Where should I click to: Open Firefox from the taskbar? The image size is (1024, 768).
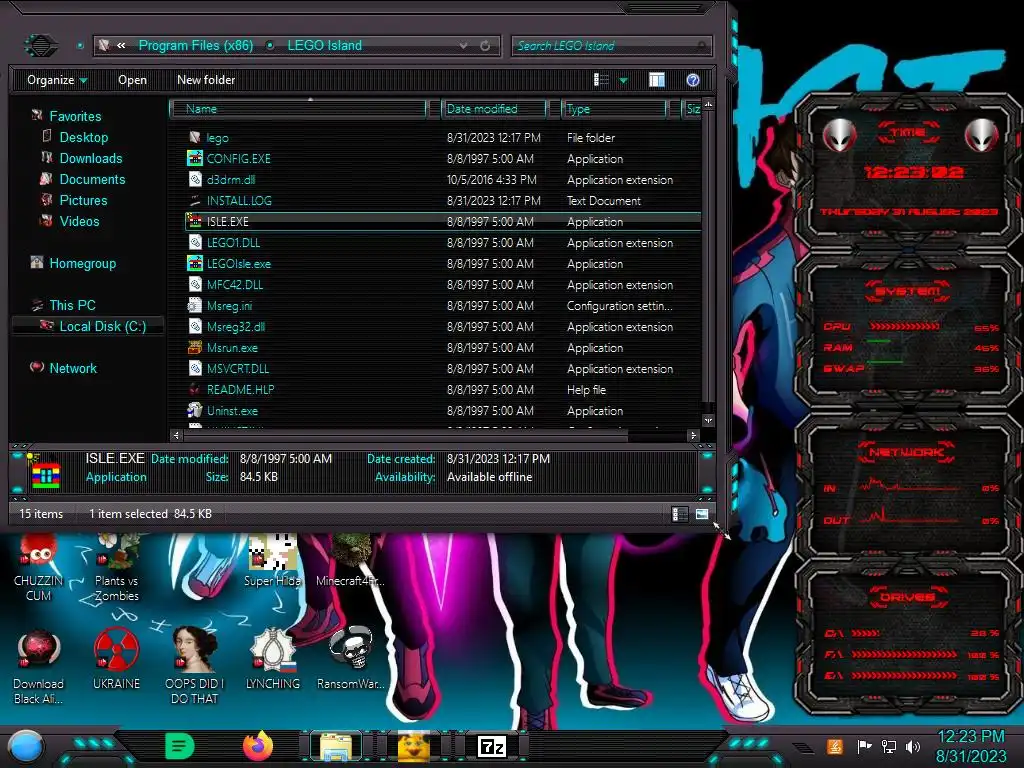point(257,746)
